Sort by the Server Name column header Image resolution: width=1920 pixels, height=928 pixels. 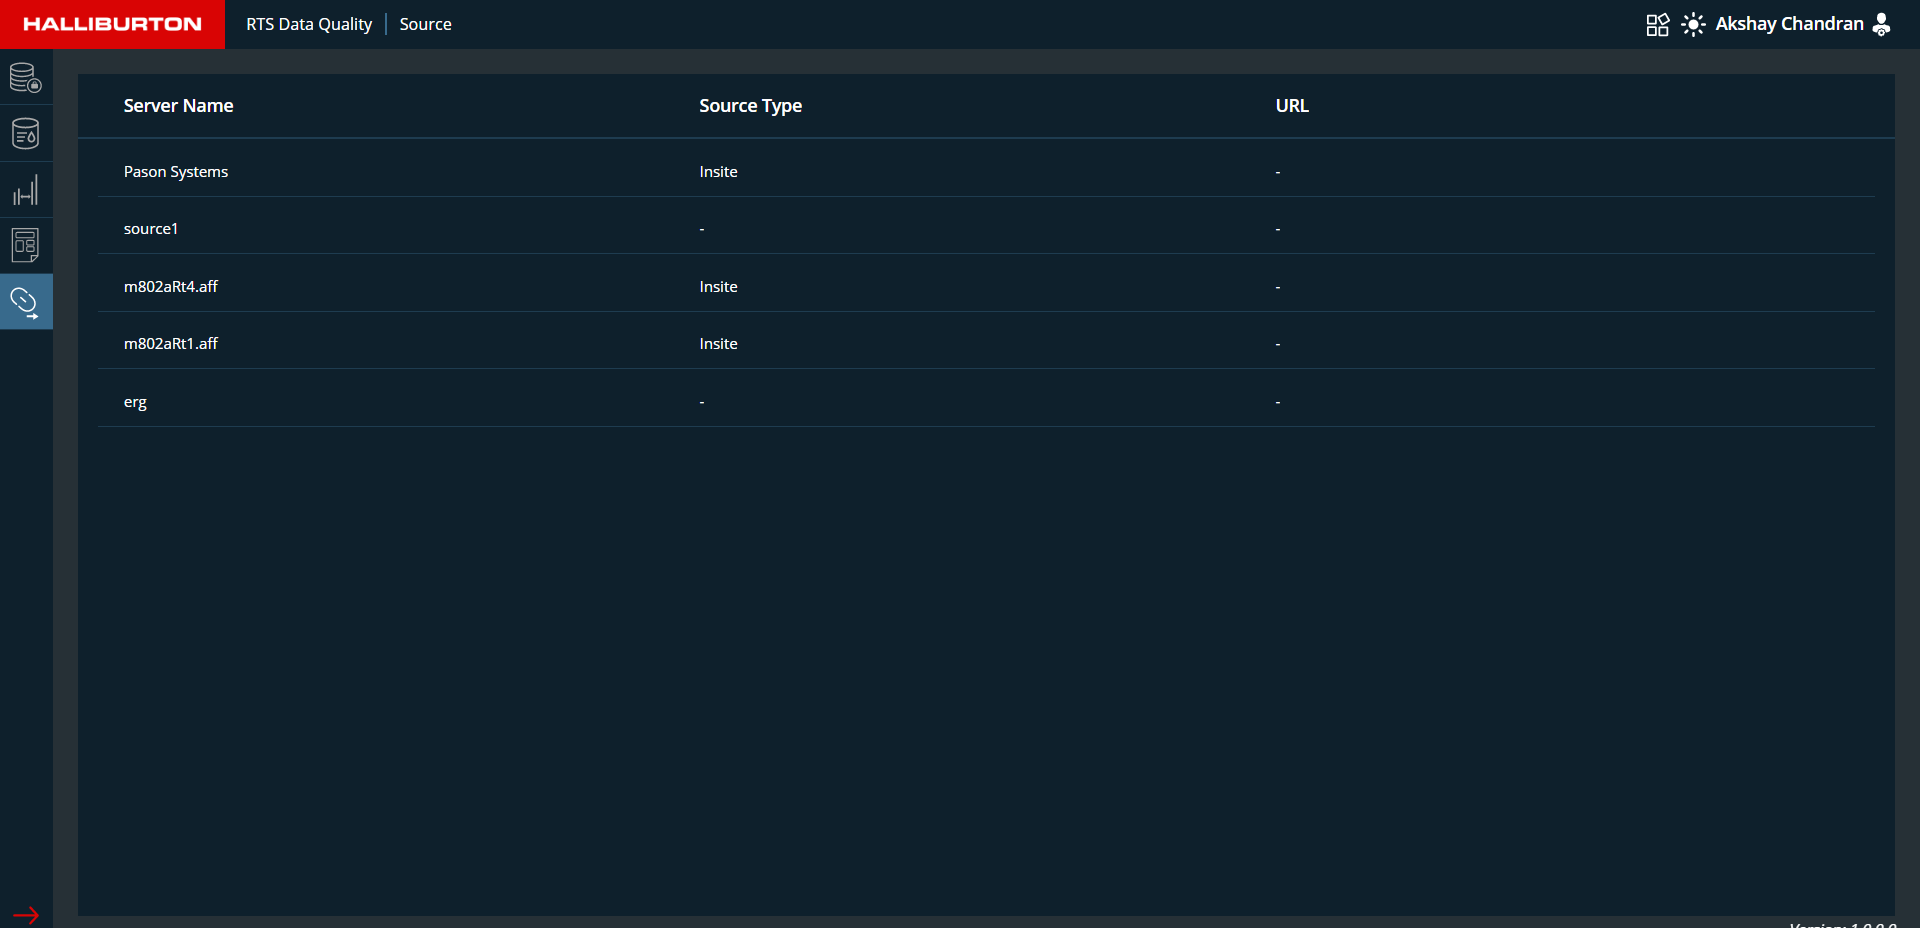coord(178,106)
